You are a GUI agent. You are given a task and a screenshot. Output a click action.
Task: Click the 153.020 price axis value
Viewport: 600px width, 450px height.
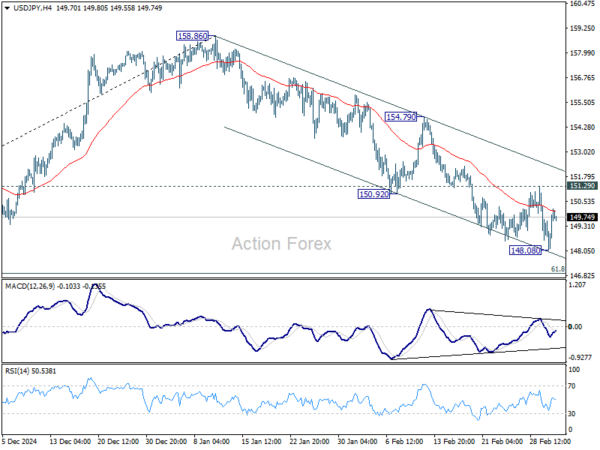click(582, 152)
